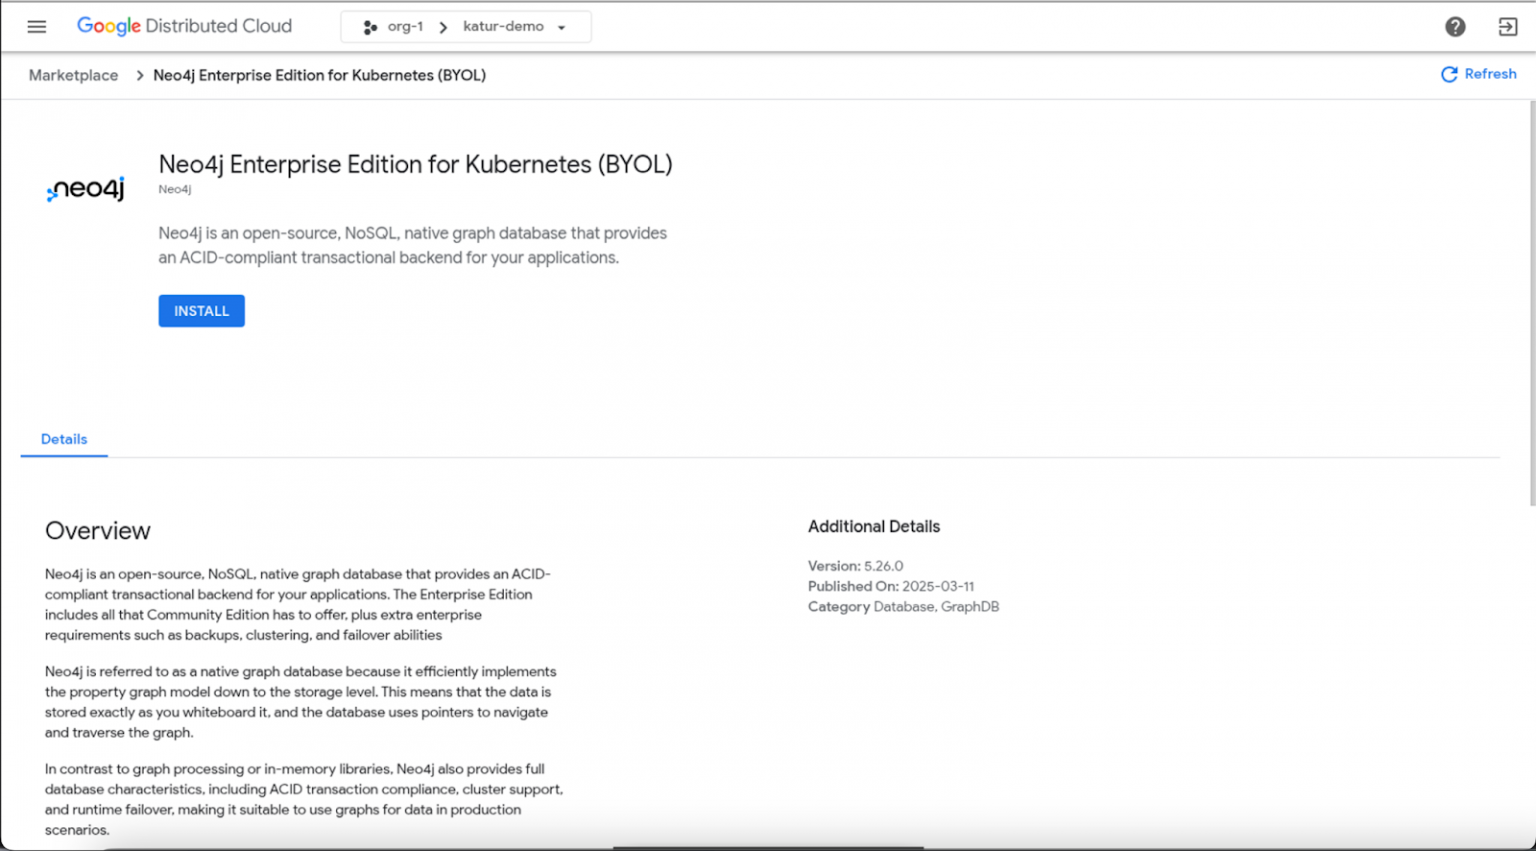Viewport: 1536px width, 851px height.
Task: Click the neo4j product logo
Action: tap(86, 189)
